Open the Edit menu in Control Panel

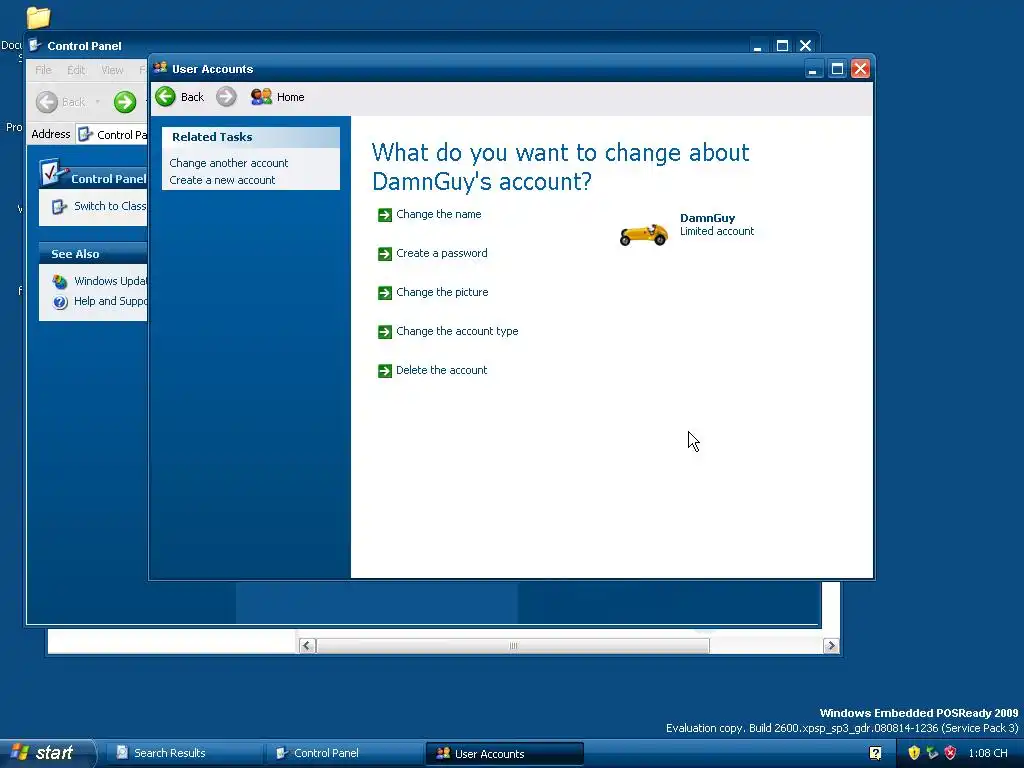pyautogui.click(x=76, y=70)
